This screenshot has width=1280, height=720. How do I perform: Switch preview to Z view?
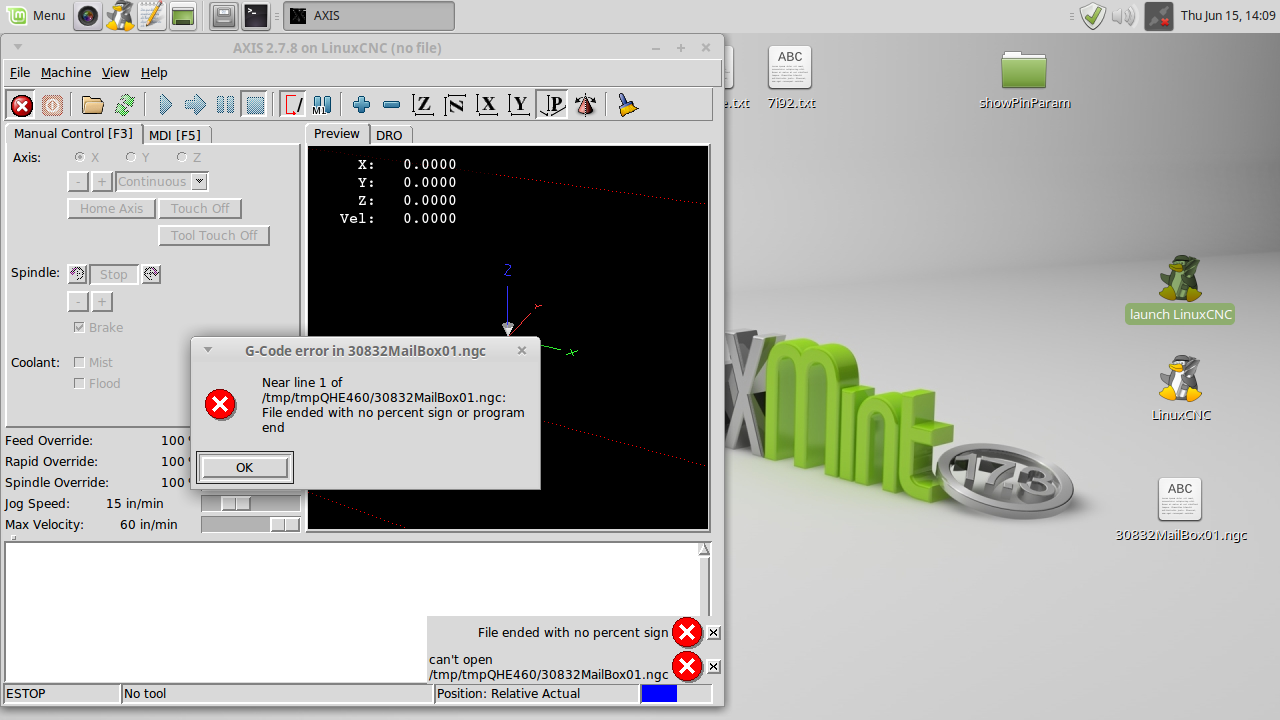[x=423, y=105]
